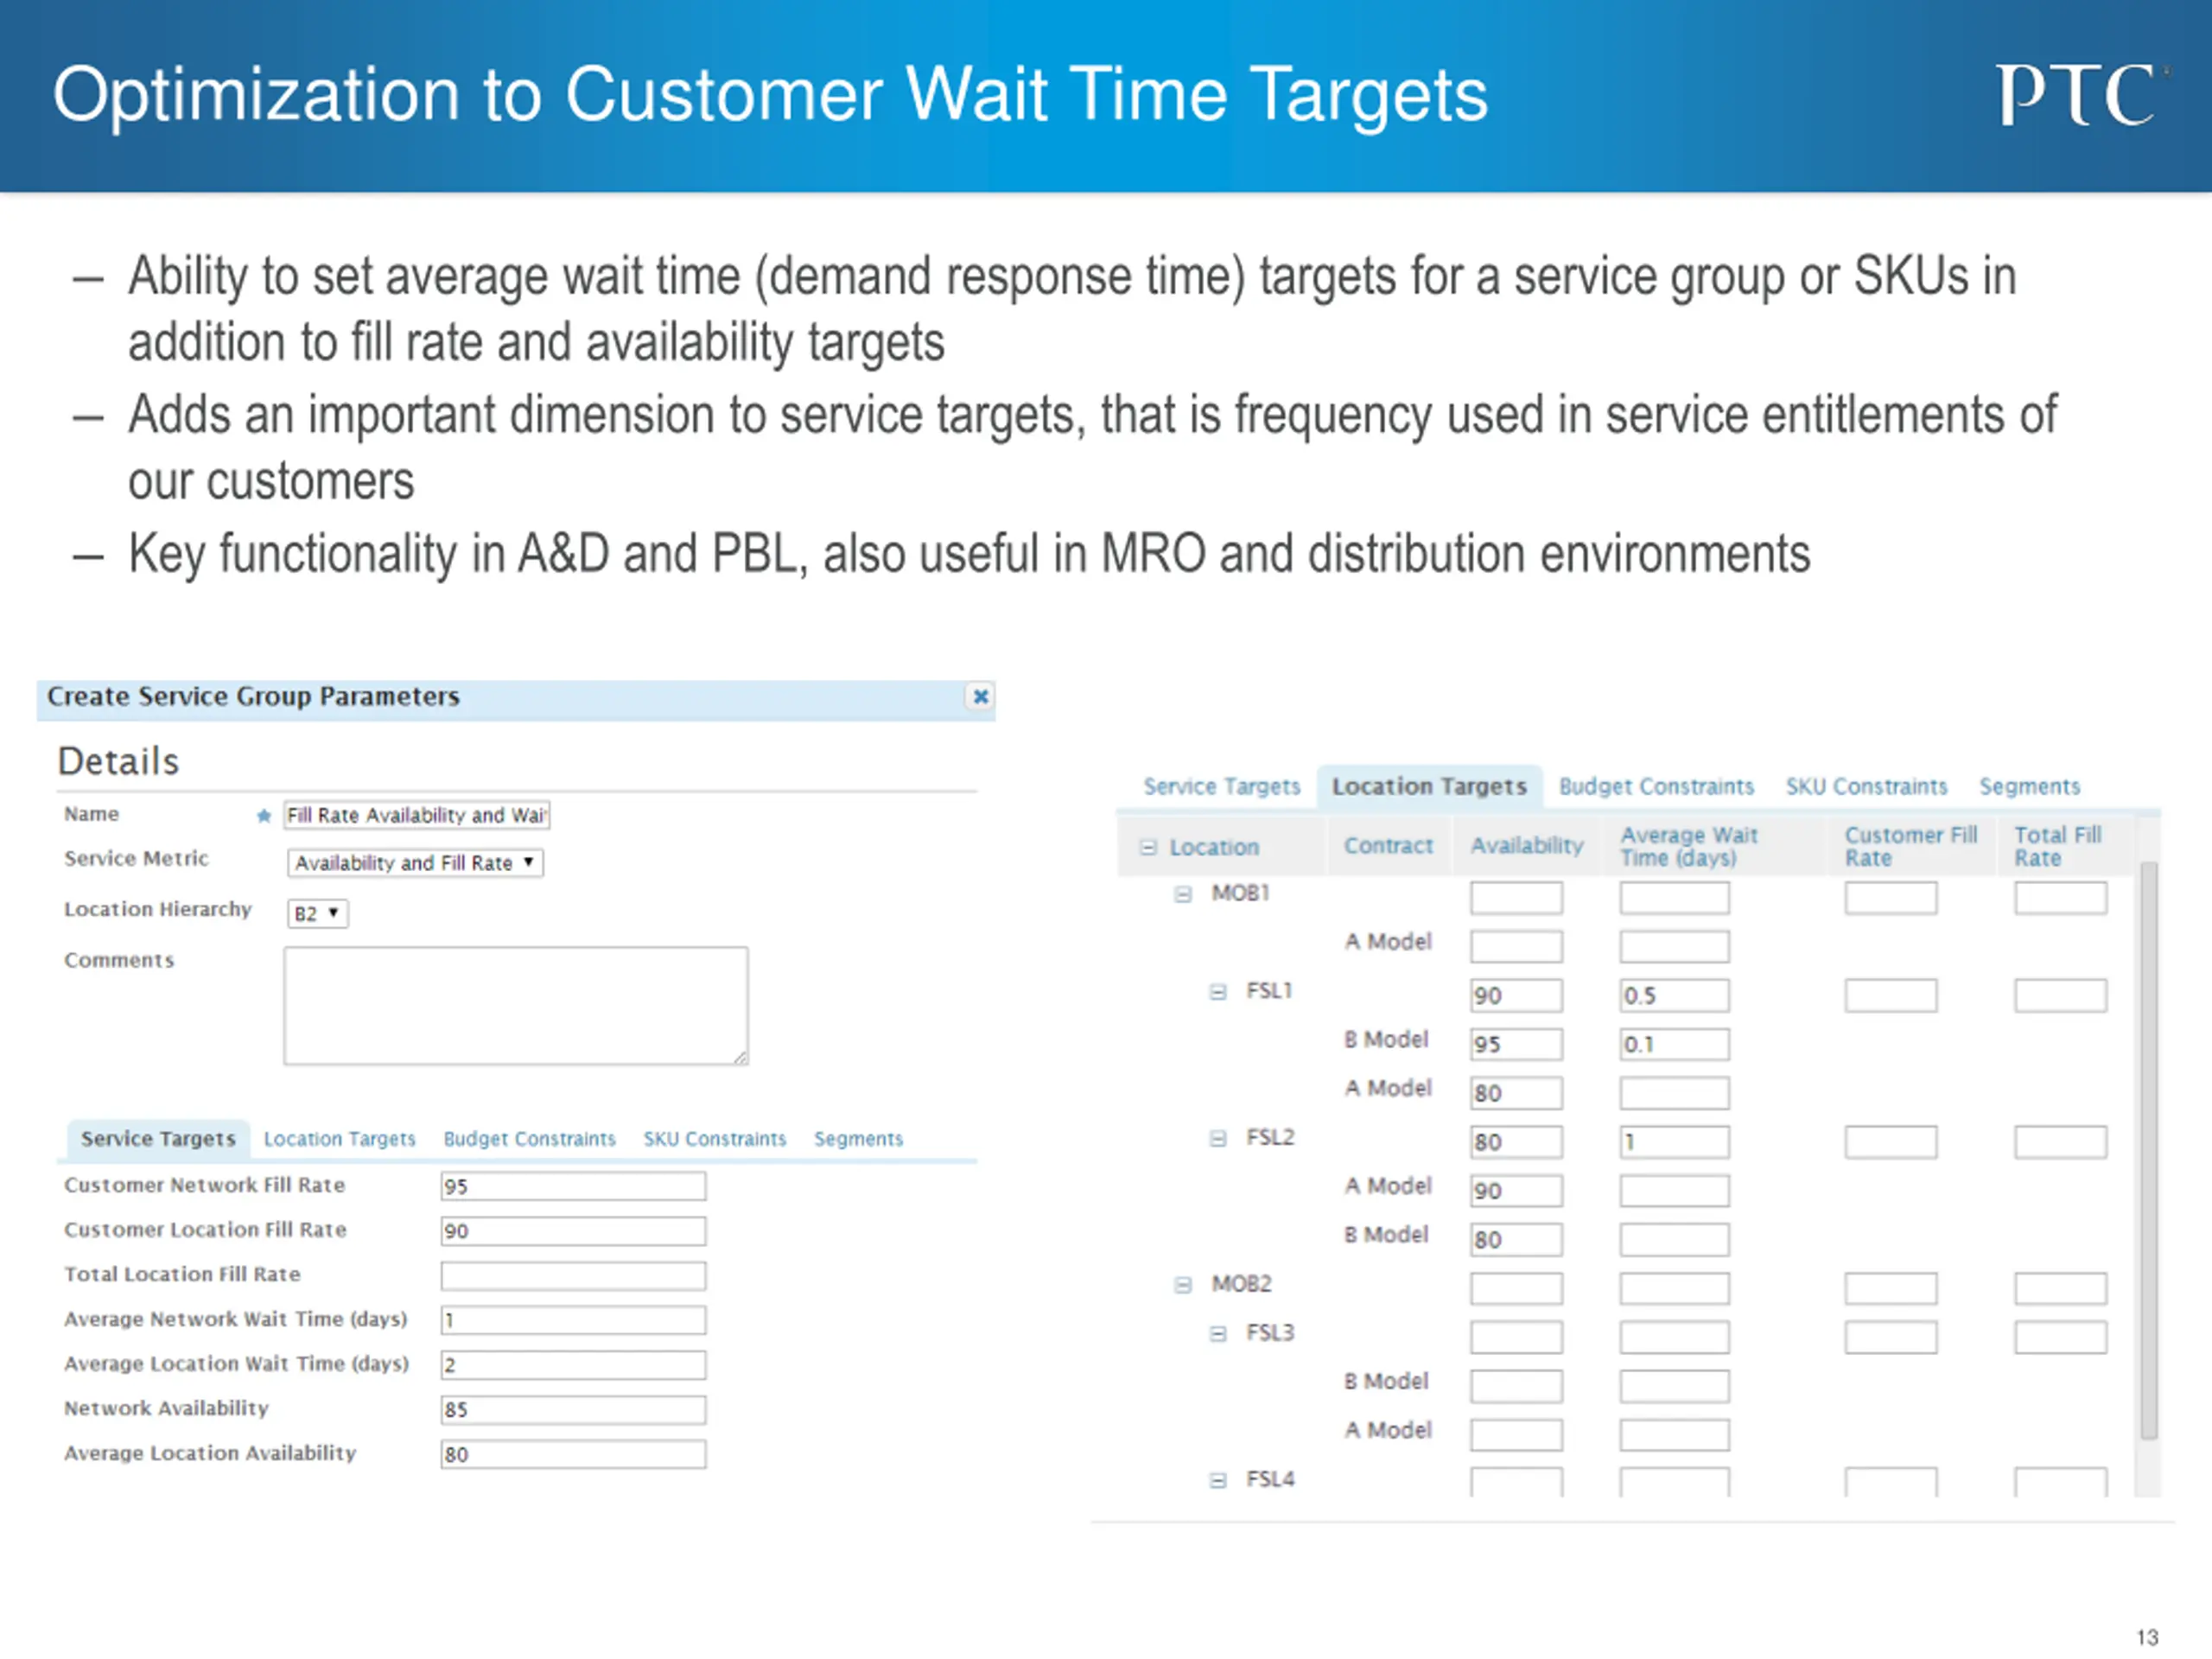Click FSL1 B Model wait time field 0.1

pos(1674,1044)
